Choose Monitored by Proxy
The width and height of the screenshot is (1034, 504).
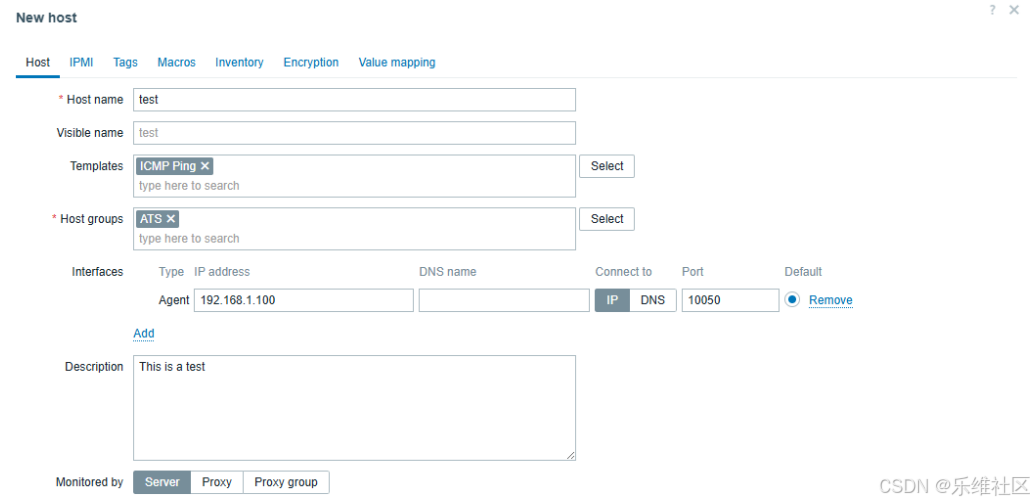point(217,482)
